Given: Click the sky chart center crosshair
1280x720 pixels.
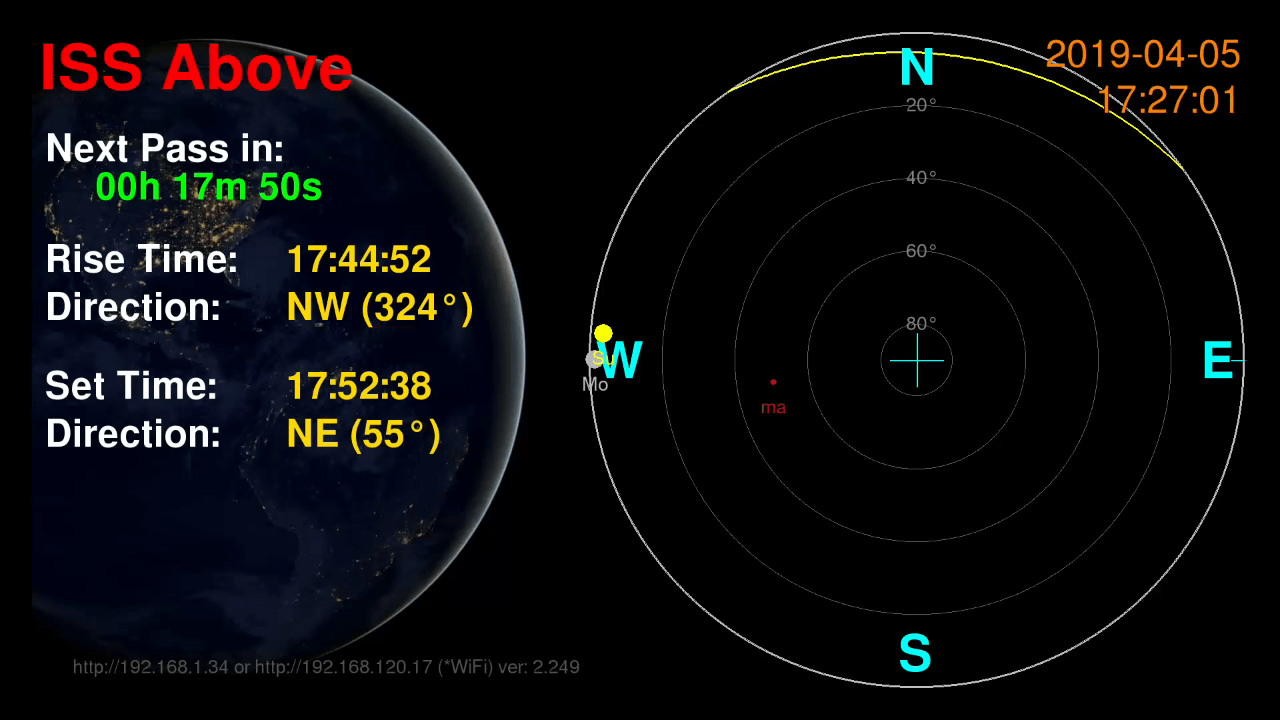Looking at the screenshot, I should click(x=917, y=360).
